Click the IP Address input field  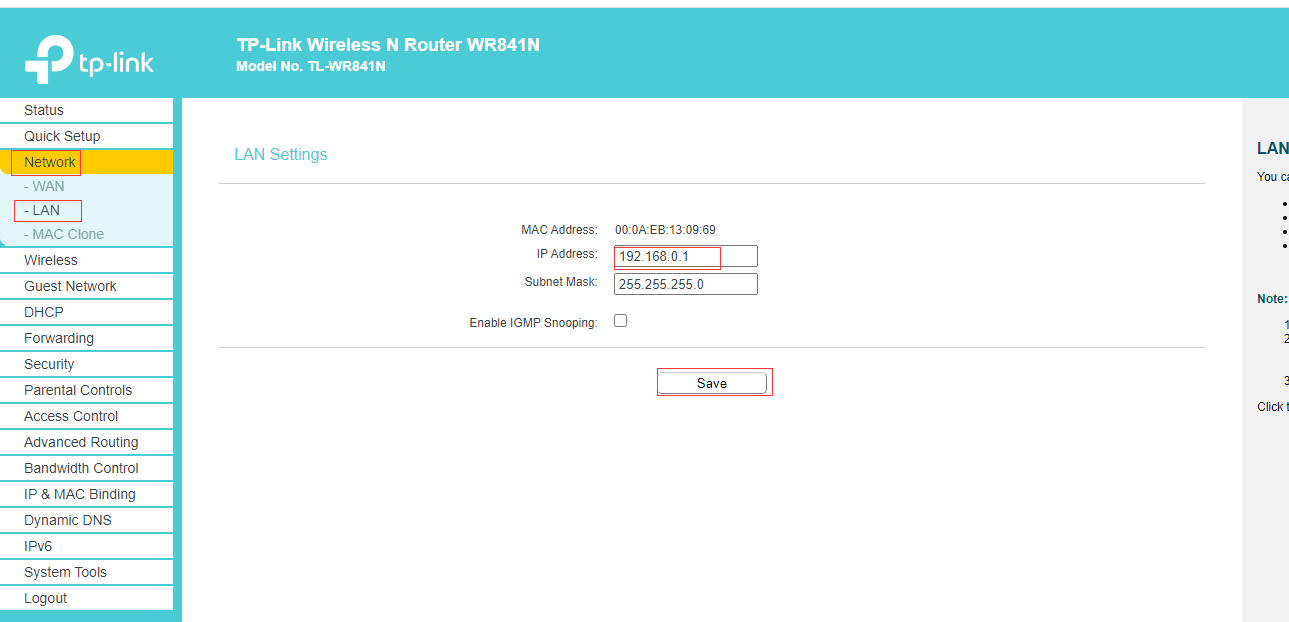click(686, 256)
